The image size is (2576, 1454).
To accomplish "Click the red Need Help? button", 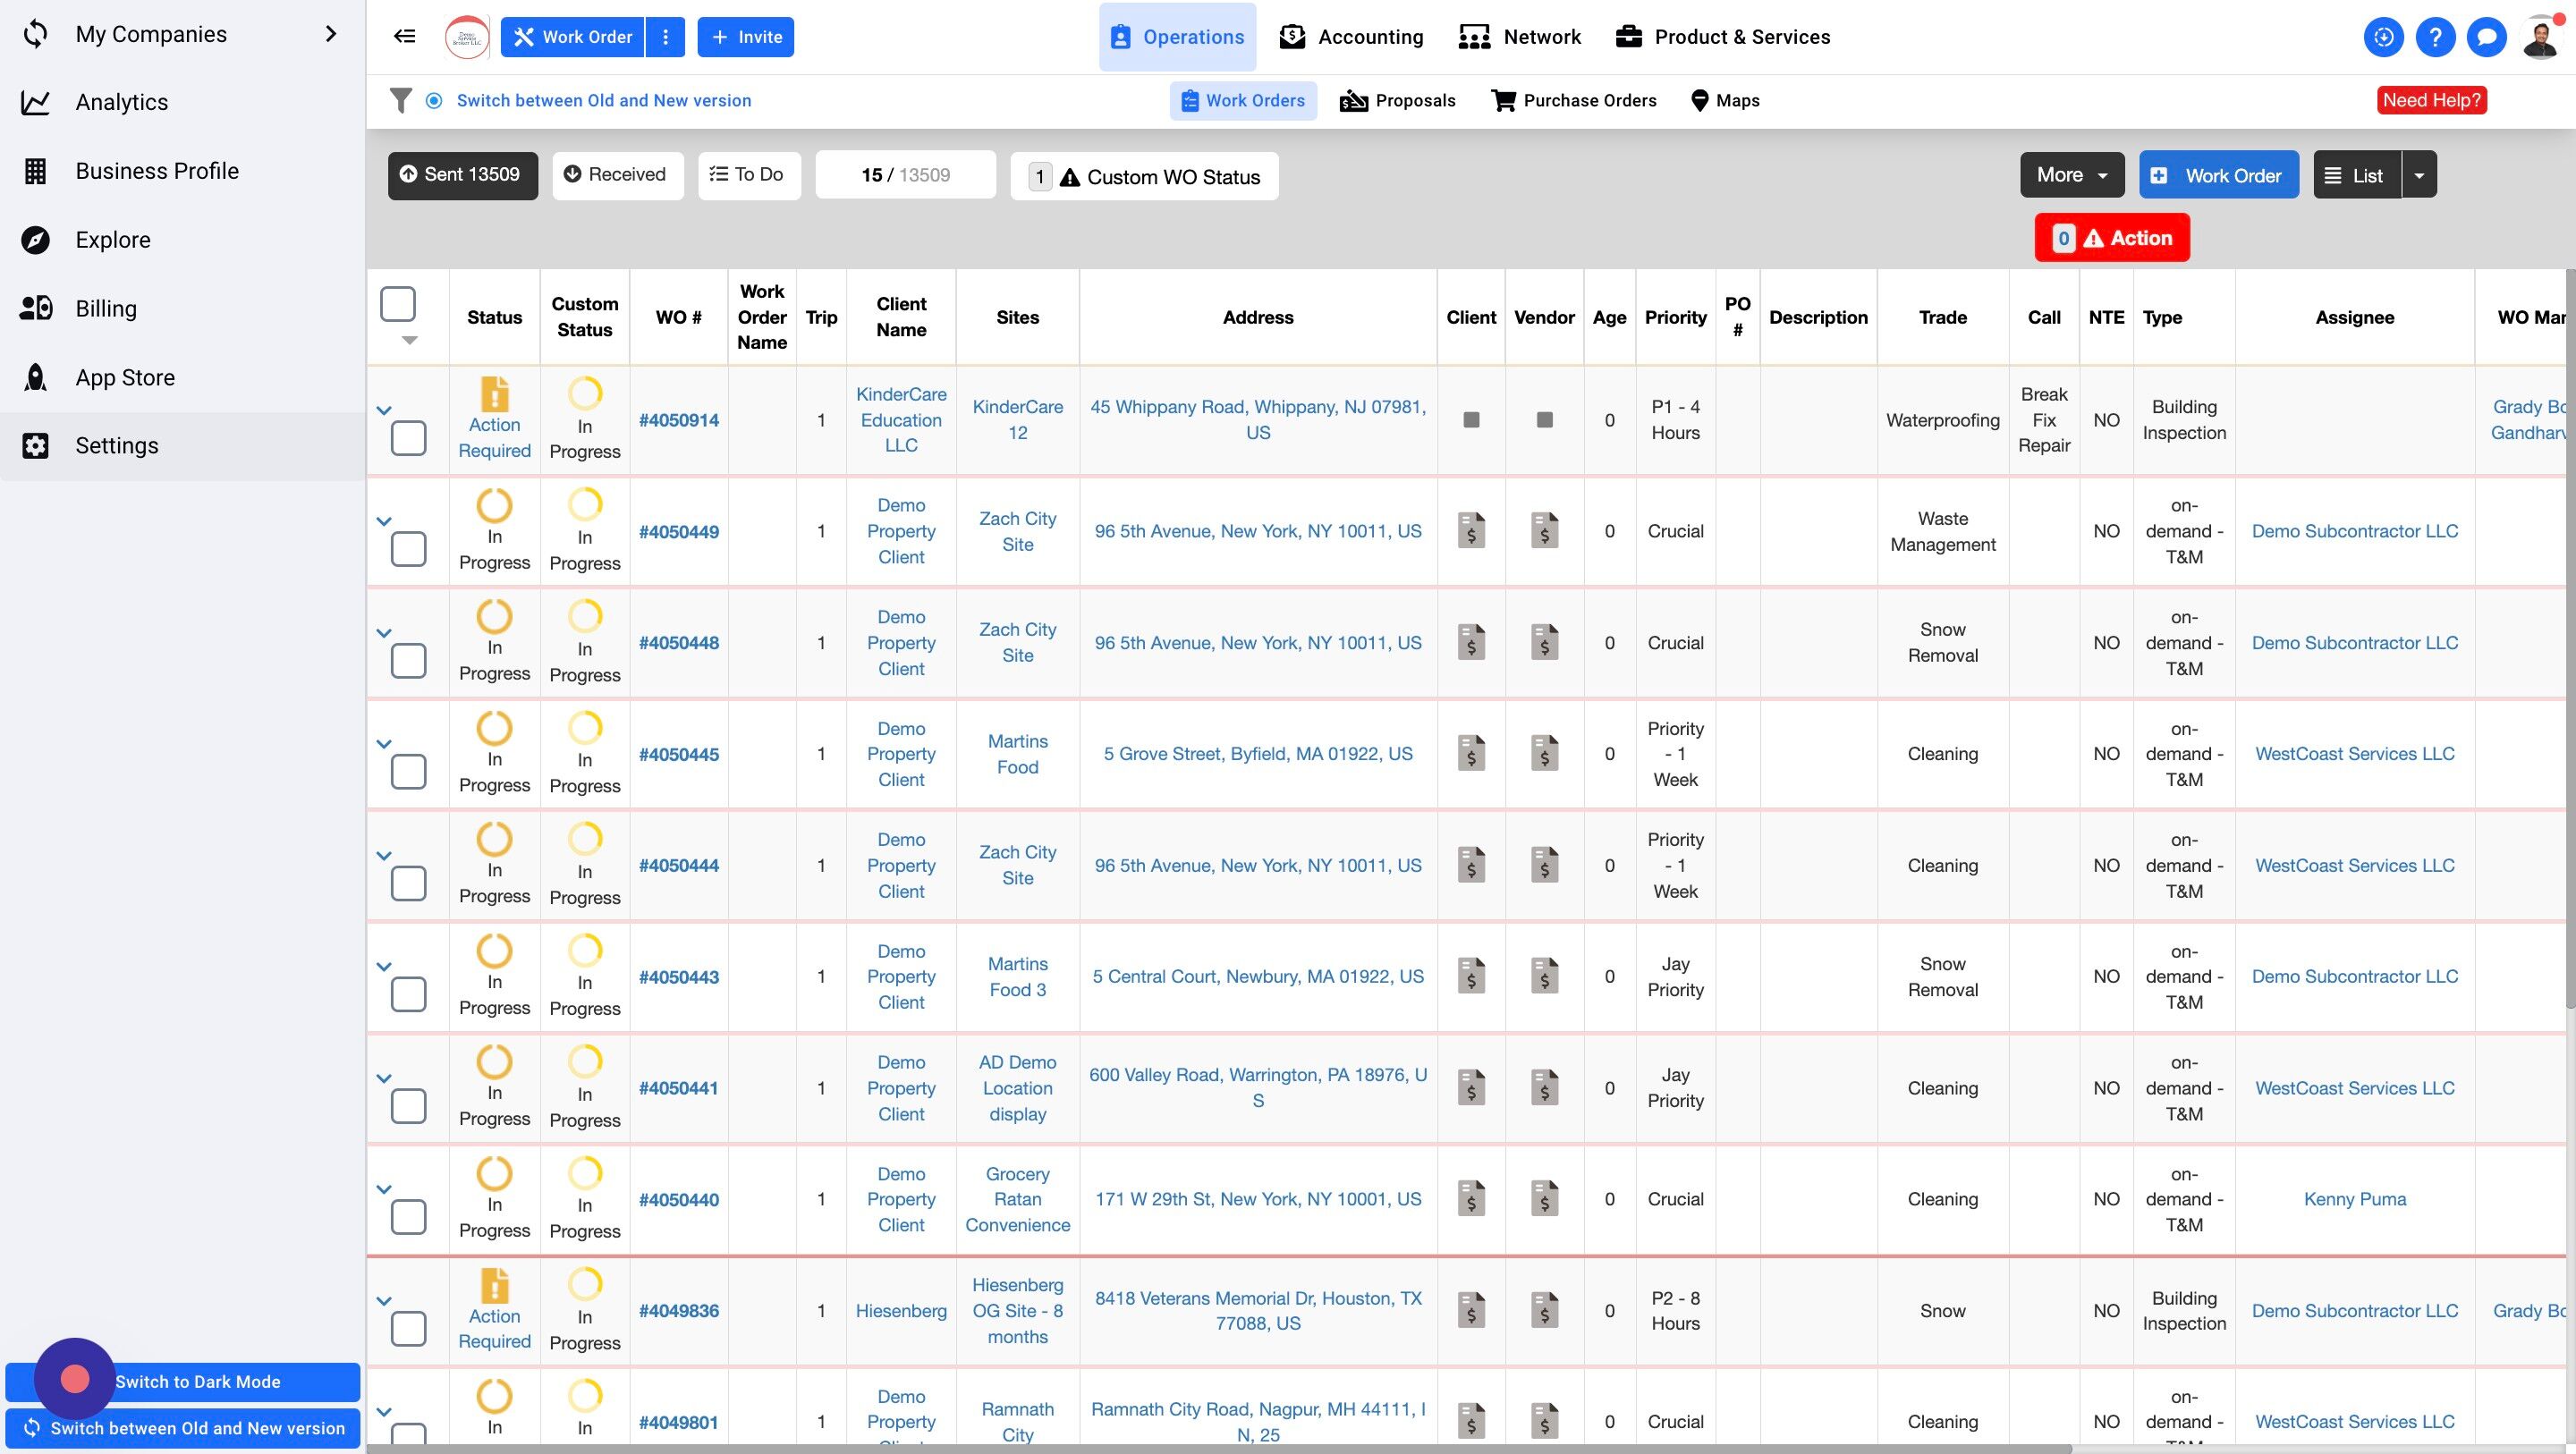I will click(2431, 100).
